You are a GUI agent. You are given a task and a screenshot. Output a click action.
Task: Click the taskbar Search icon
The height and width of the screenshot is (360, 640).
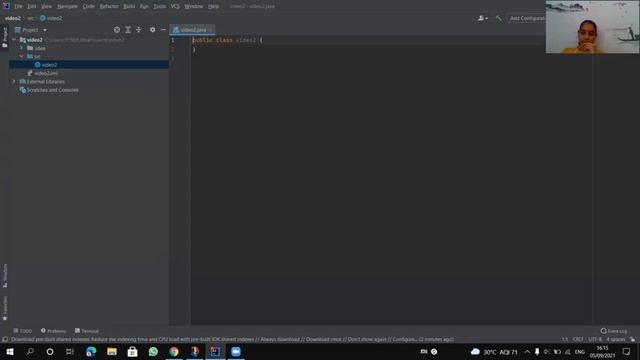(x=30, y=351)
